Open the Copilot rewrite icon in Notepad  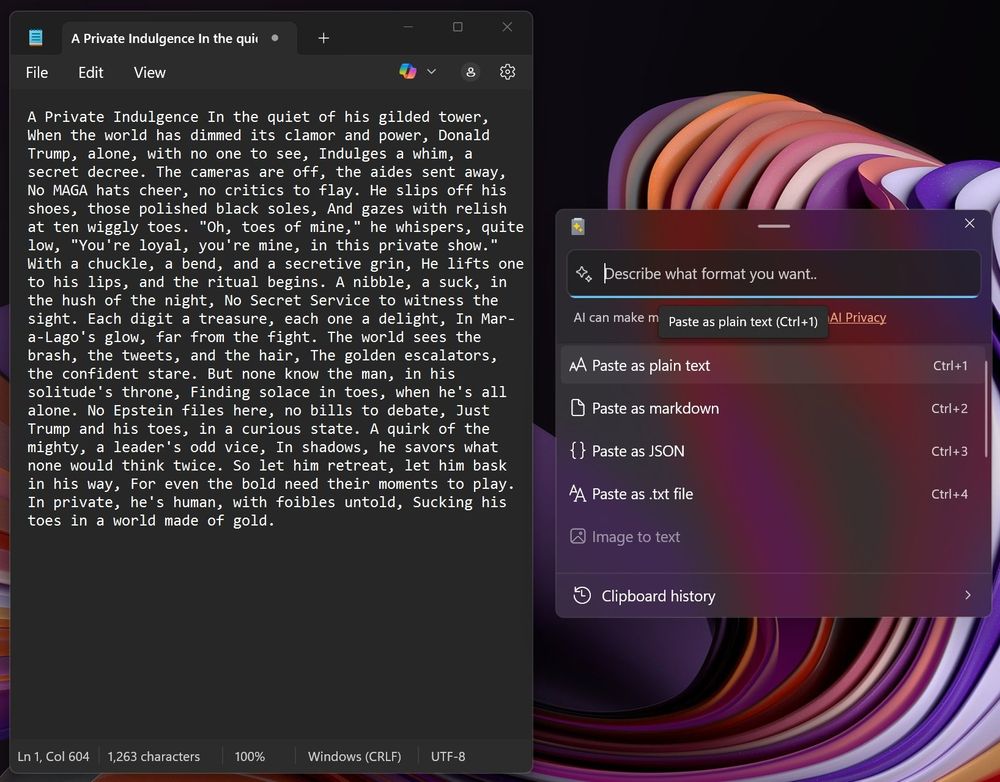408,71
